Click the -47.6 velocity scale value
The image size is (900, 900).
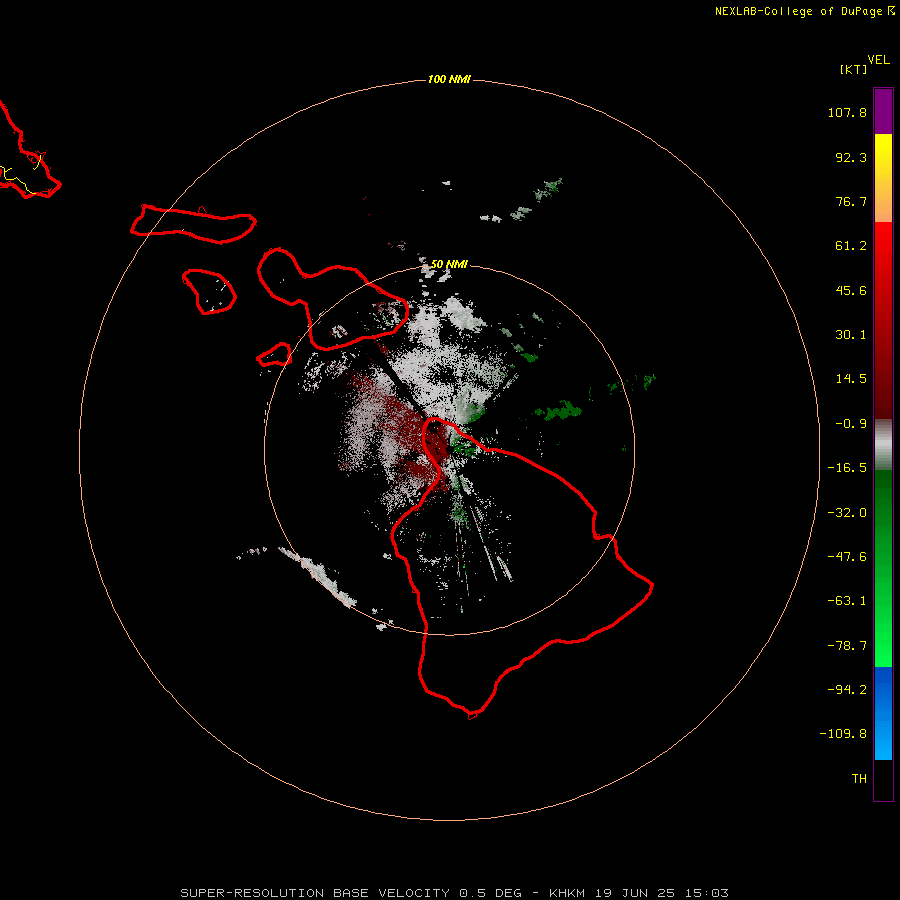tap(847, 557)
